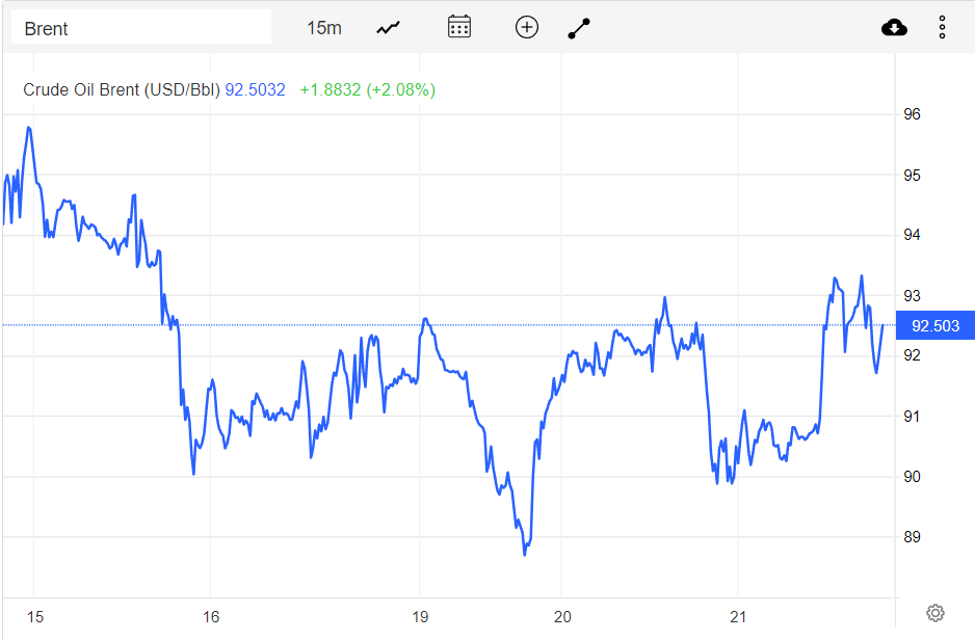This screenshot has width=977, height=641.
Task: Select date 15 on the time axis
Action: coord(35,617)
